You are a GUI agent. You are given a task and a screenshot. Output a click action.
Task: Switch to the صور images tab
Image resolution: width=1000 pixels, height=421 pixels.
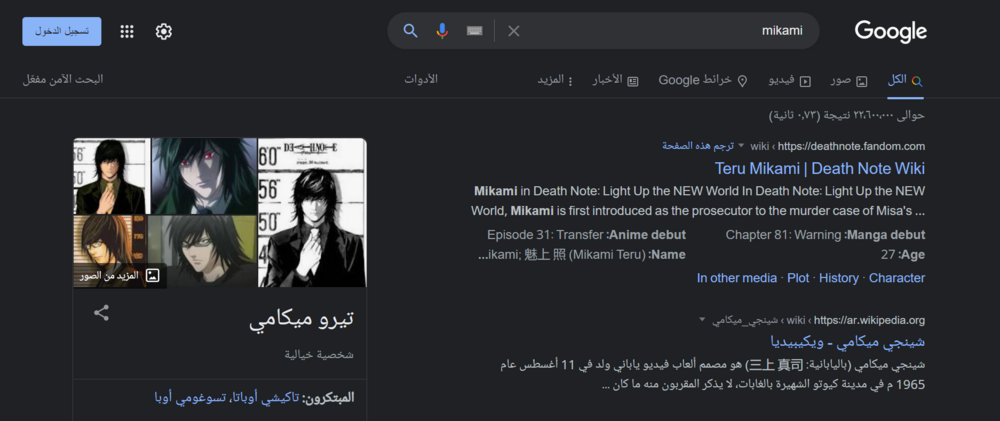click(849, 80)
